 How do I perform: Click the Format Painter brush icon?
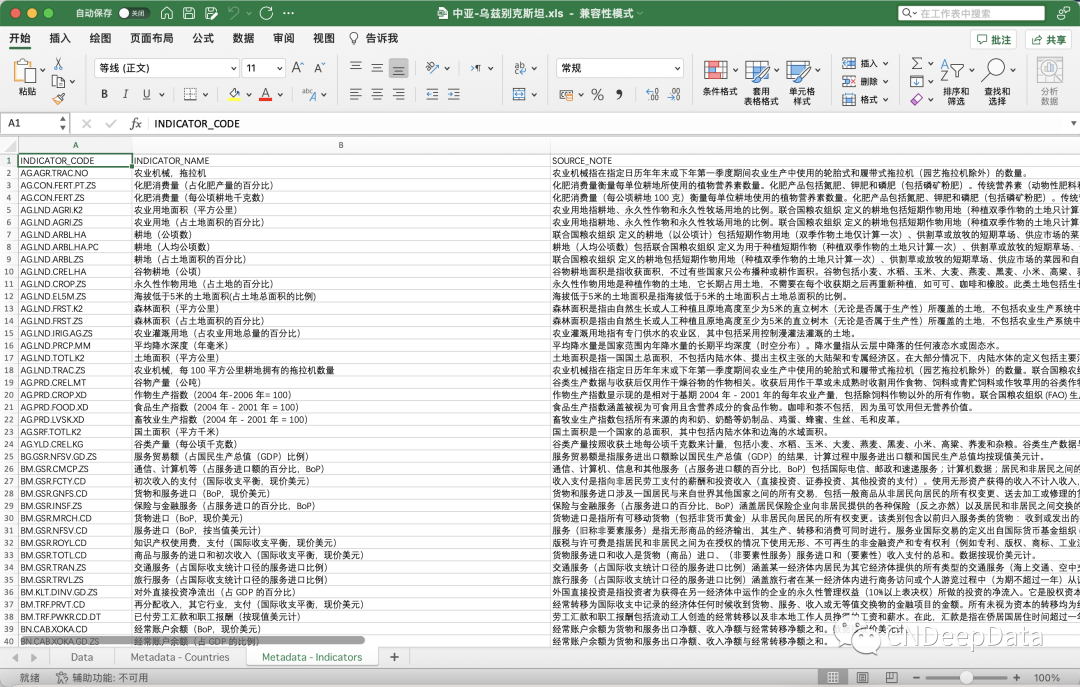coord(59,99)
